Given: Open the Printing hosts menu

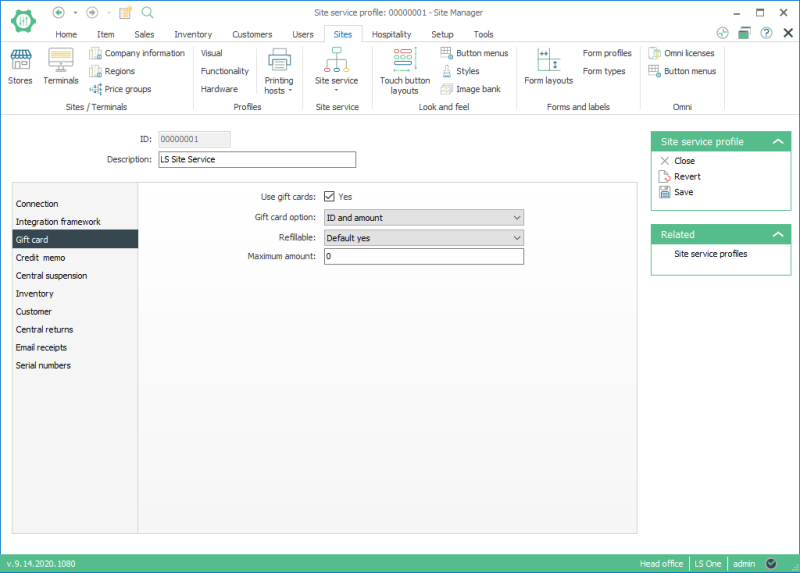Looking at the screenshot, I should [x=279, y=71].
